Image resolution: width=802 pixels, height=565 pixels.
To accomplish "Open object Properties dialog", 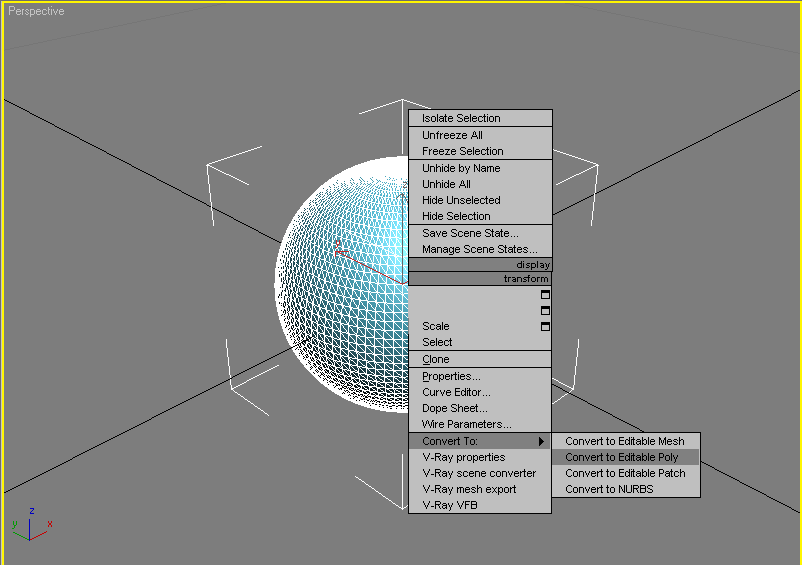I will pos(480,376).
